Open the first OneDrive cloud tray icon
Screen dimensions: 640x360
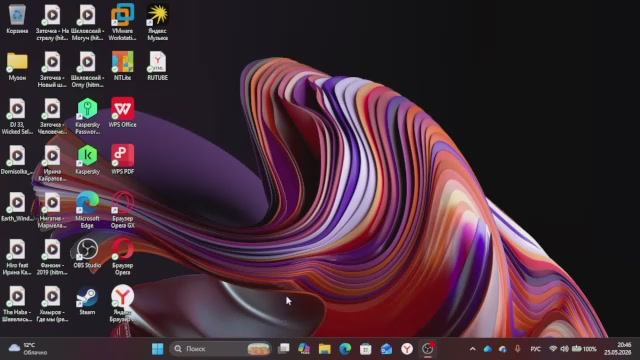click(488, 349)
